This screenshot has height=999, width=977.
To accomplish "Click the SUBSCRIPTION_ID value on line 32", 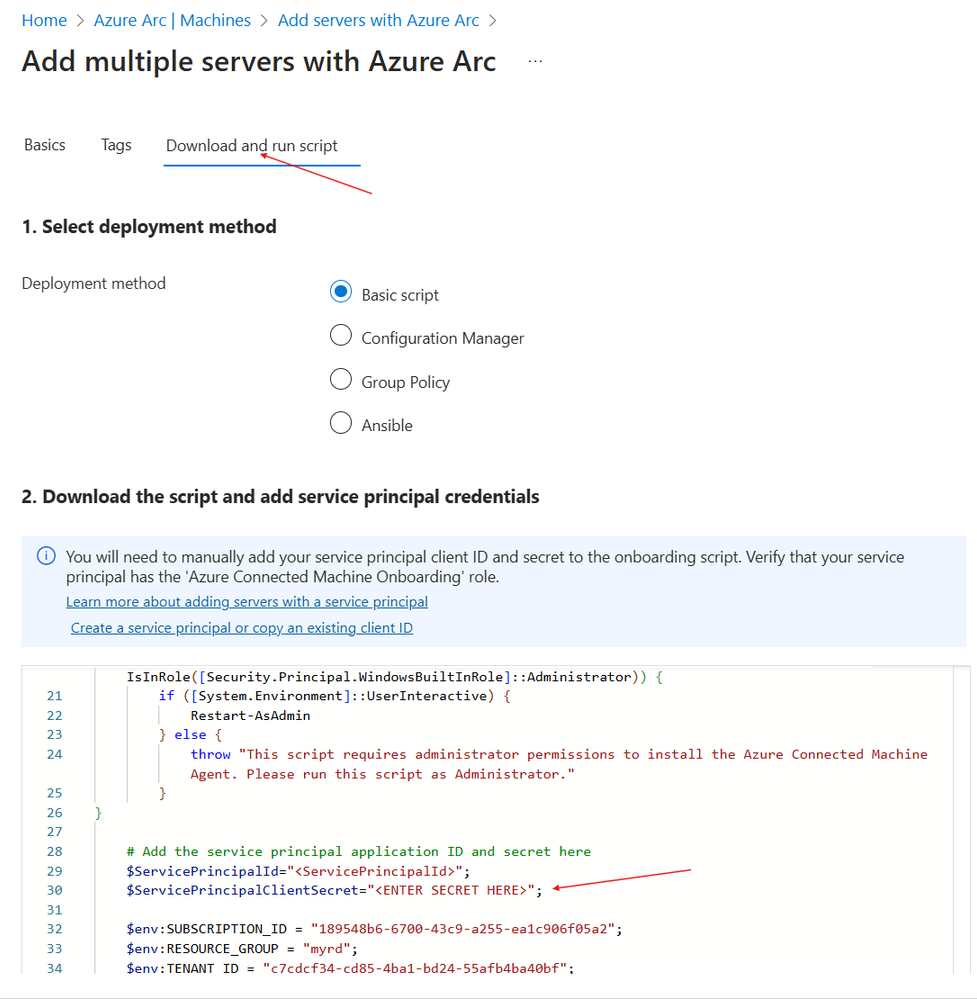I will pos(463,929).
